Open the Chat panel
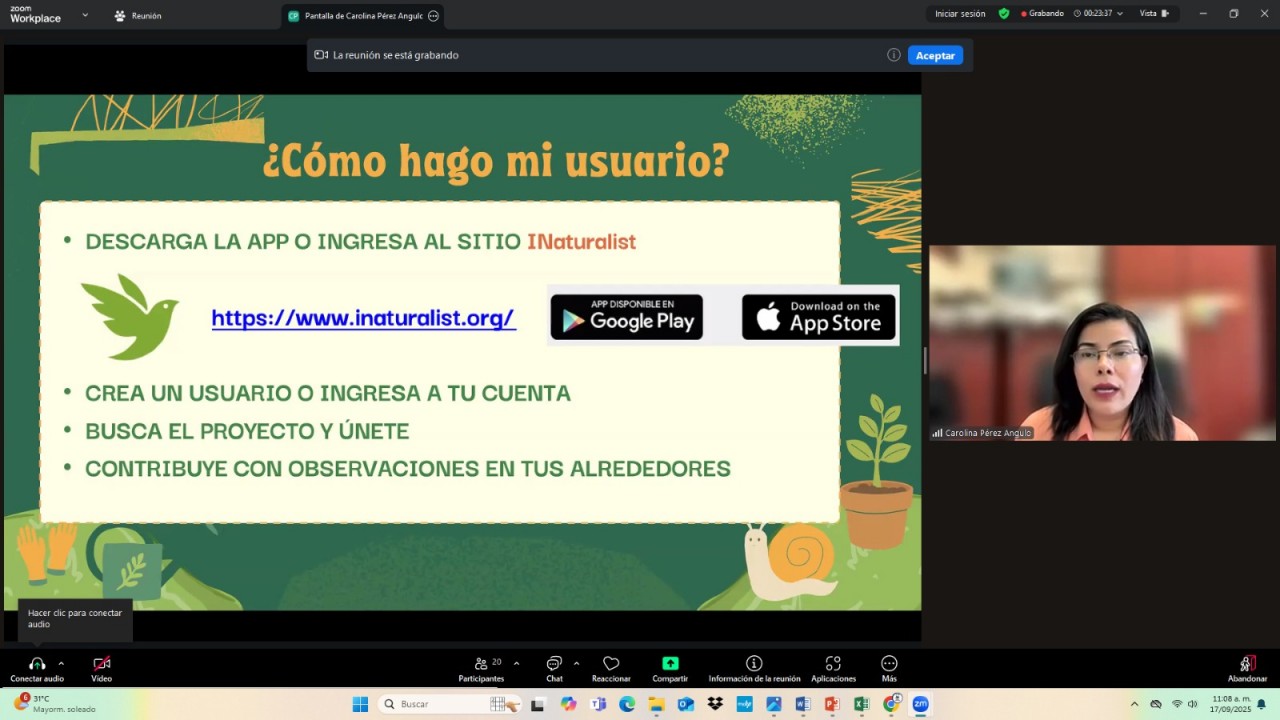 click(x=554, y=668)
